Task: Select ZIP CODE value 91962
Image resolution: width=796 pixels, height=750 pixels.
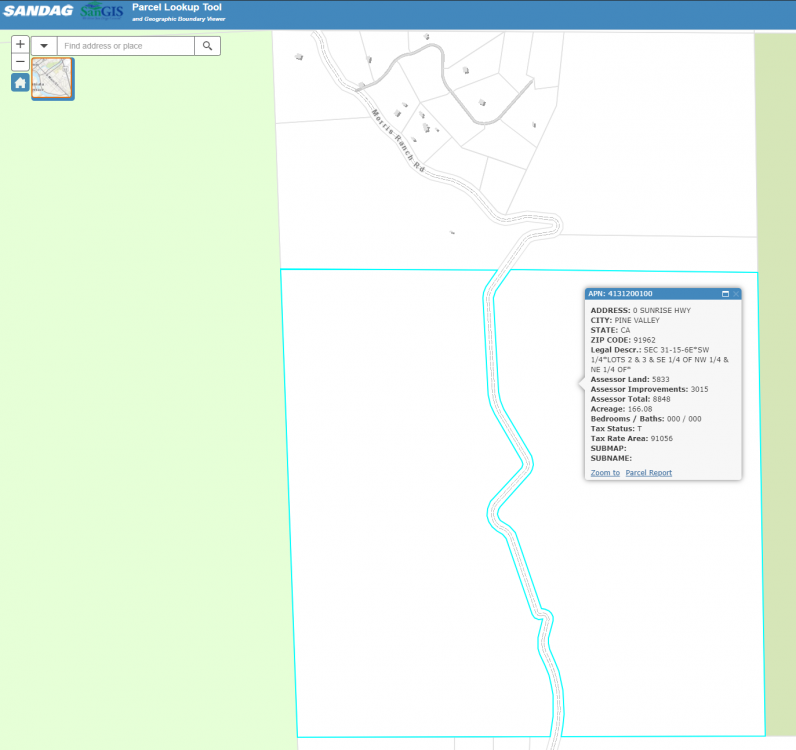Action: (644, 340)
